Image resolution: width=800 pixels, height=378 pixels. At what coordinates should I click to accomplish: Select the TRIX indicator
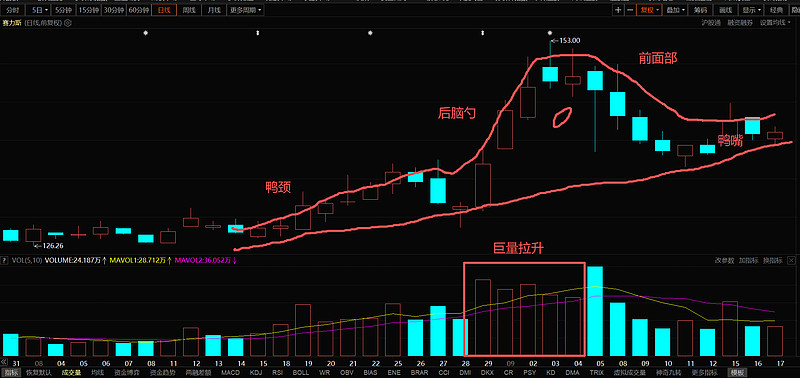[x=596, y=373]
